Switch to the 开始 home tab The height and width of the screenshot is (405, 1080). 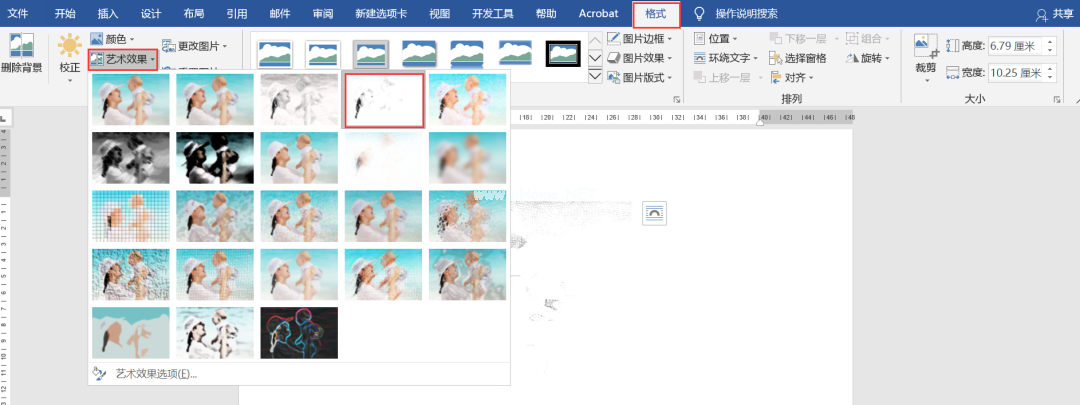pos(65,14)
